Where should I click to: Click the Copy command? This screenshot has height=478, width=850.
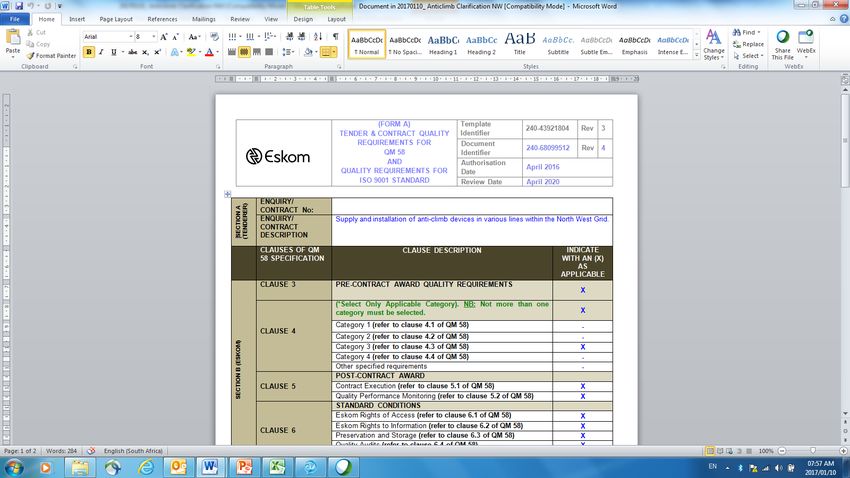(x=38, y=44)
